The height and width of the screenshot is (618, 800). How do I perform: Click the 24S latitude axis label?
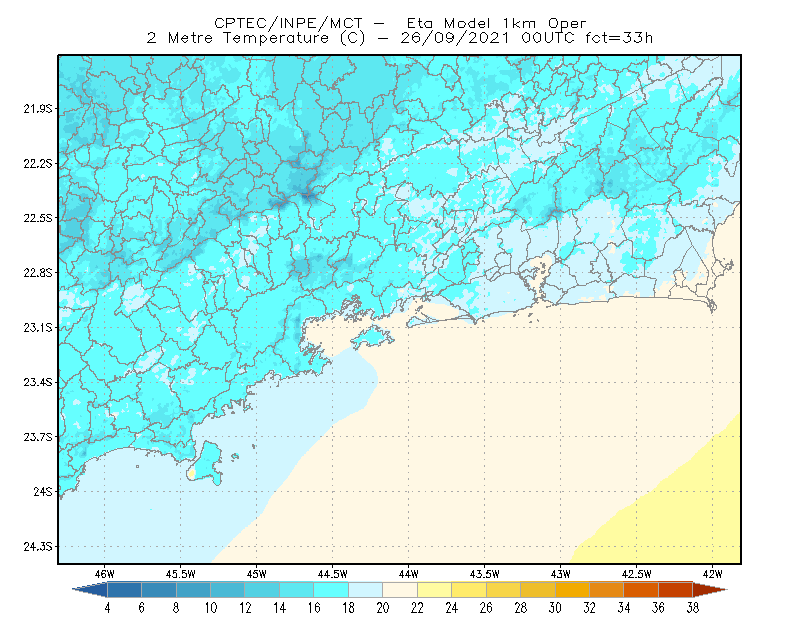click(x=43, y=491)
